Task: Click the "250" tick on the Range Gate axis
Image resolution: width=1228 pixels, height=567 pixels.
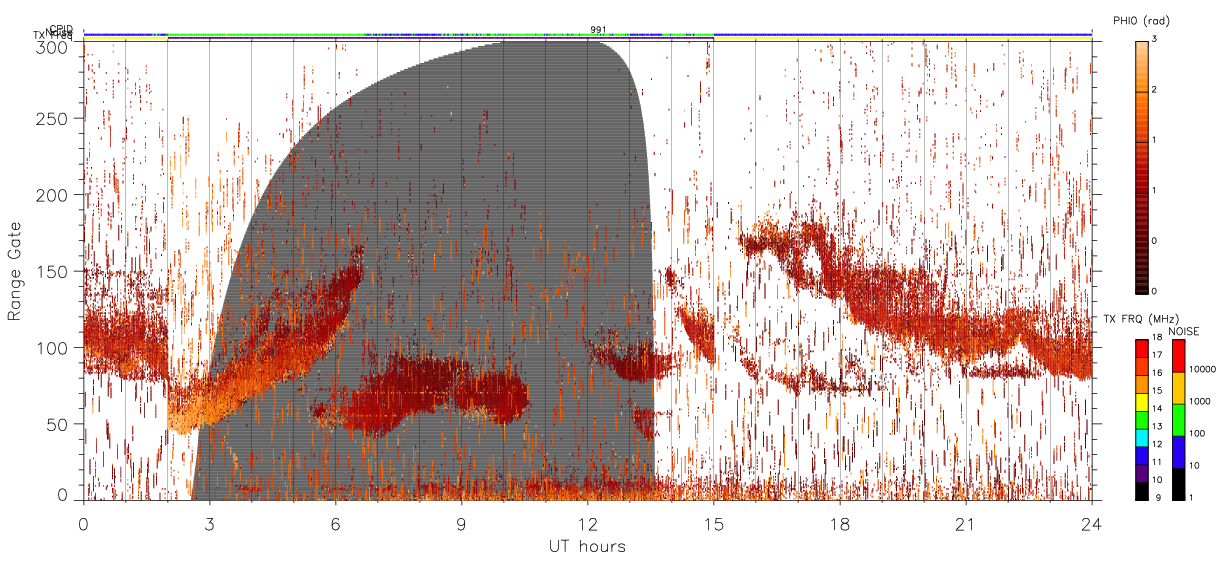Action: pos(53,119)
